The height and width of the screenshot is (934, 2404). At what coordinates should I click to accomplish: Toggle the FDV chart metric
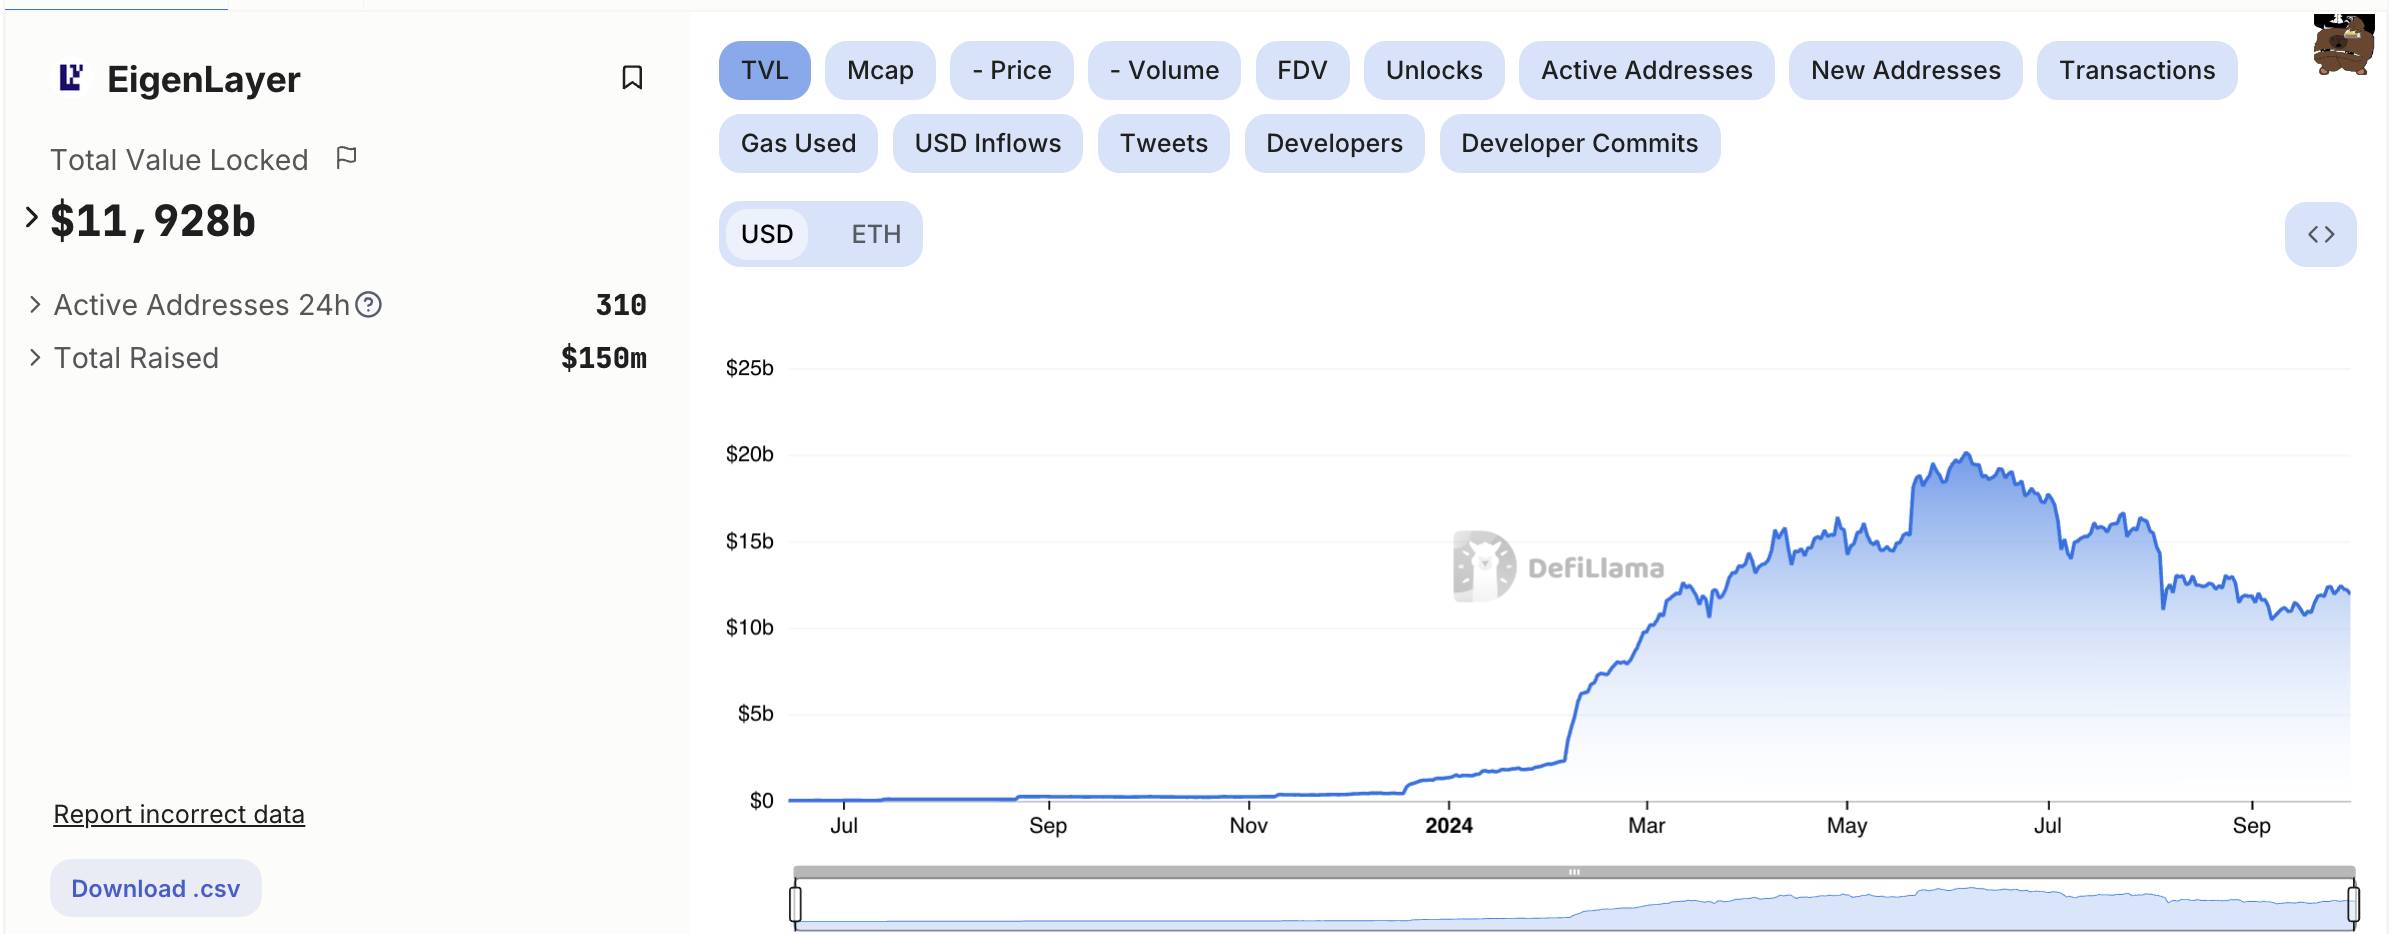click(x=1302, y=70)
